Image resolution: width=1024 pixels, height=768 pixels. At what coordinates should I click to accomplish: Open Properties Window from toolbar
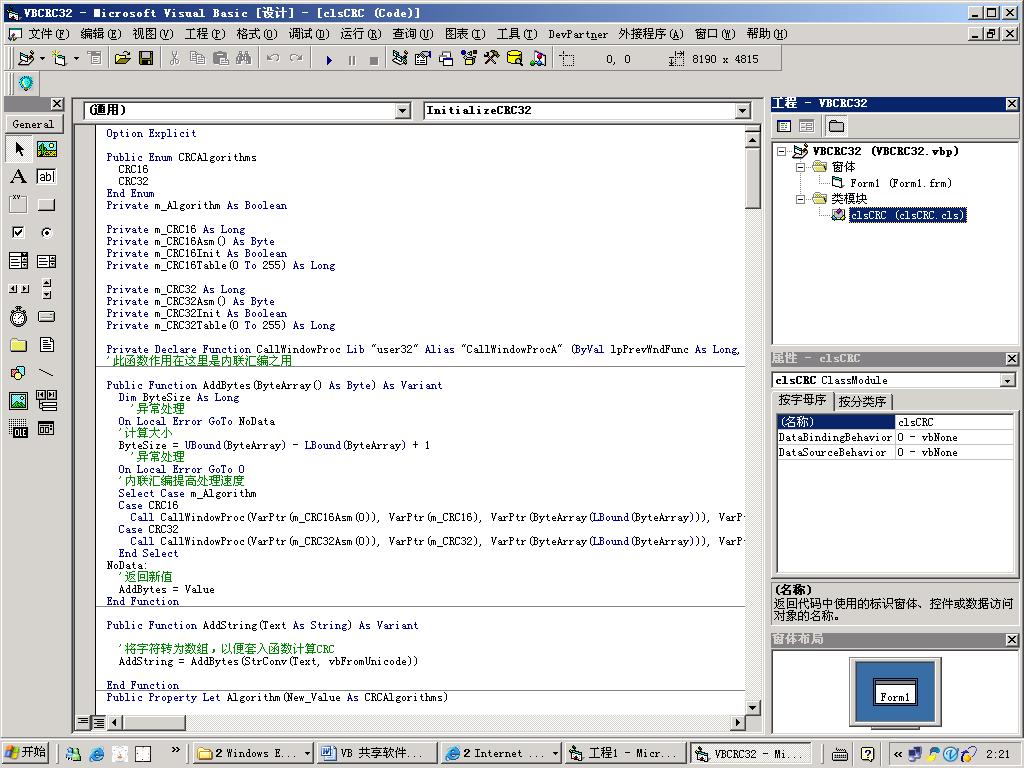pos(423,59)
